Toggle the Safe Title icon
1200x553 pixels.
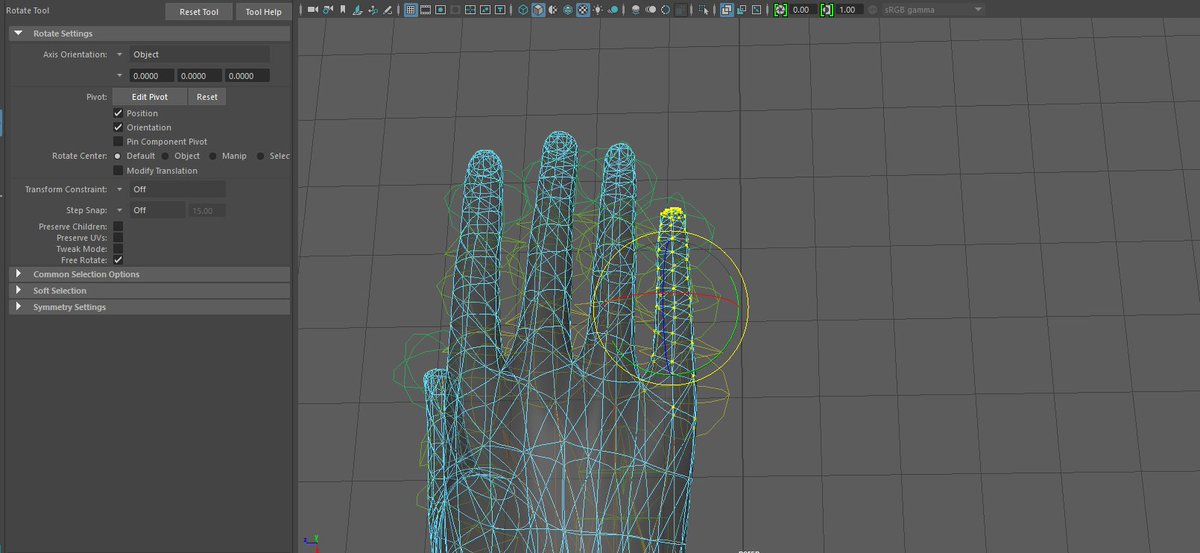tap(500, 9)
